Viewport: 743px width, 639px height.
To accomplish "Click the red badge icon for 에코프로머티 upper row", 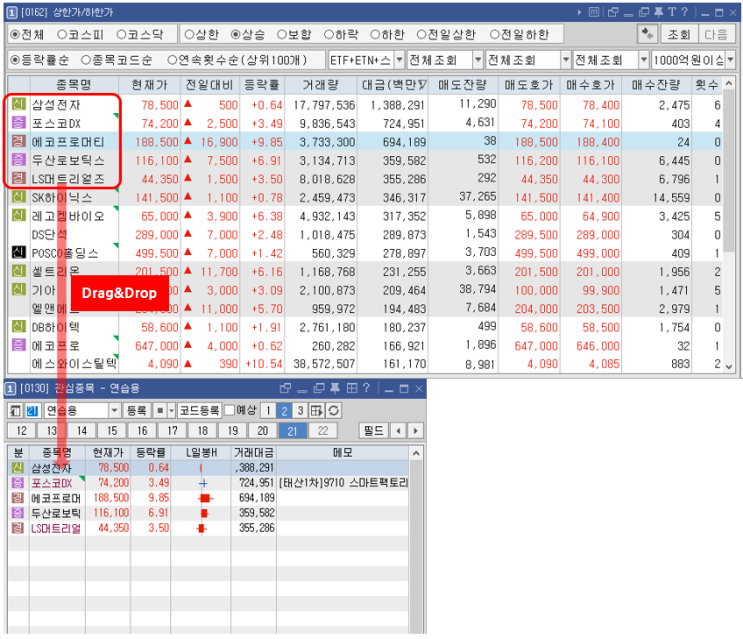I will (18, 141).
